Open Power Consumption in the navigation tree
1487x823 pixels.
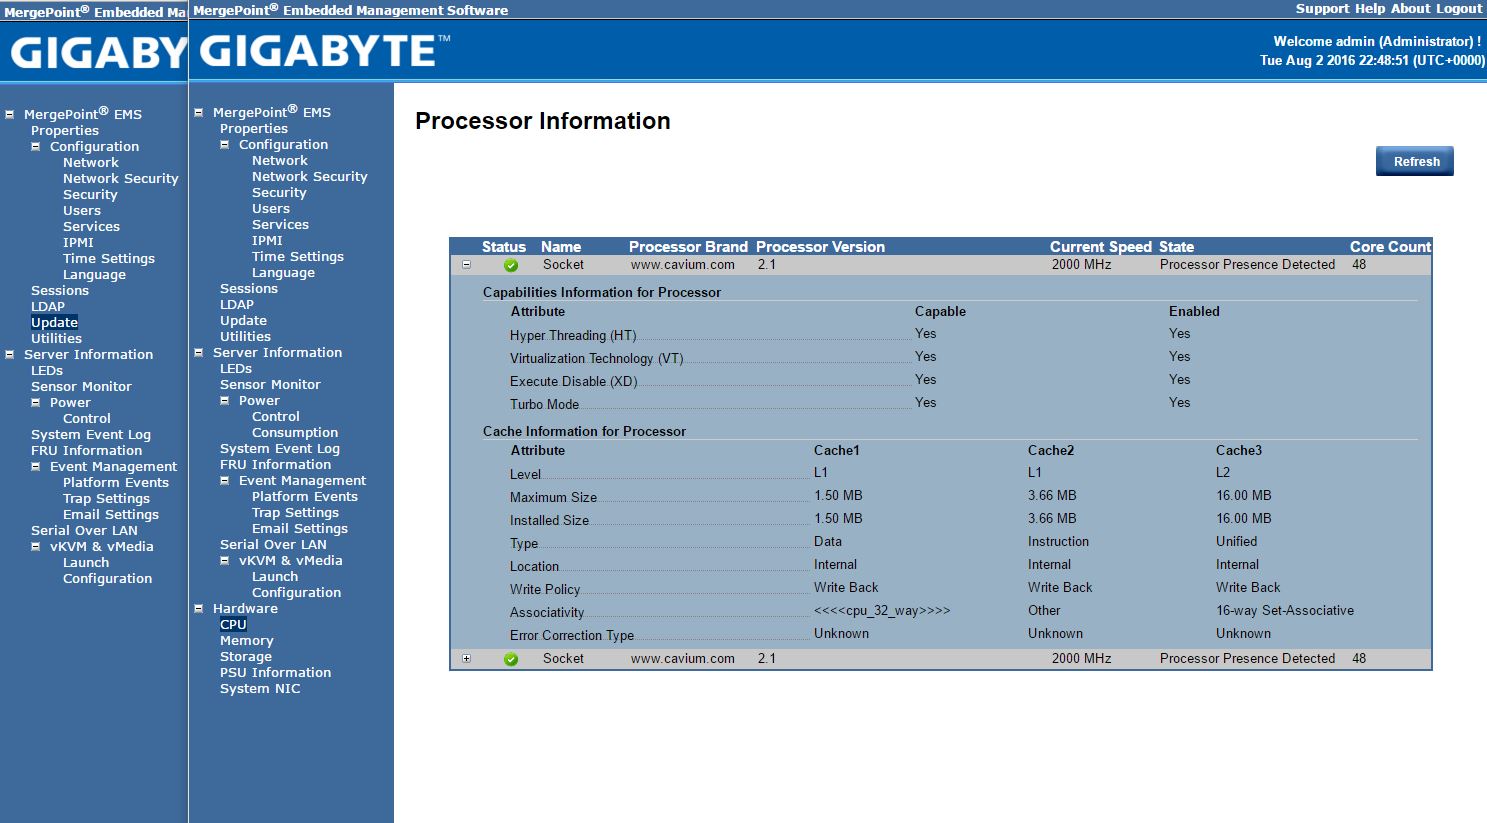[294, 432]
